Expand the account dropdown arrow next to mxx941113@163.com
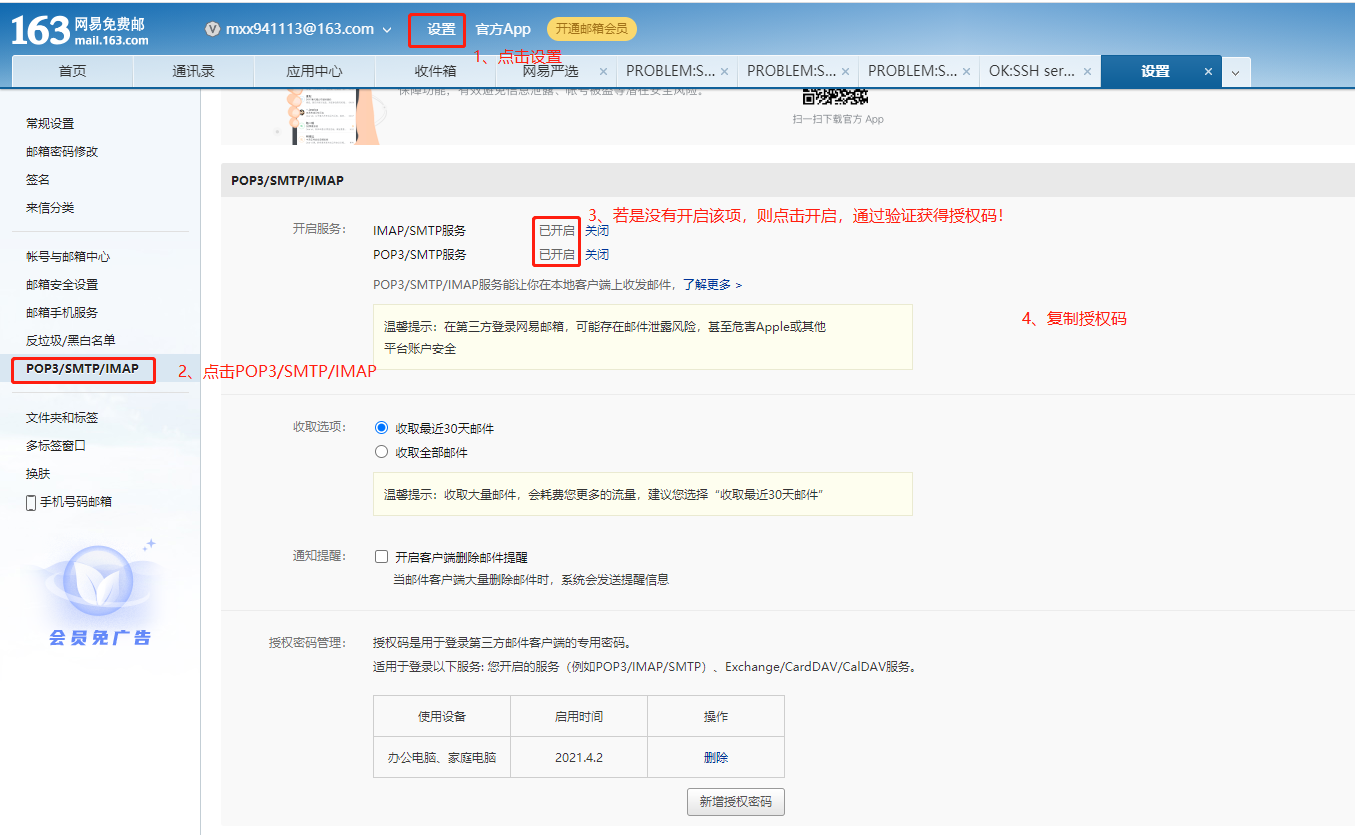Image resolution: width=1355 pixels, height=835 pixels. [387, 30]
